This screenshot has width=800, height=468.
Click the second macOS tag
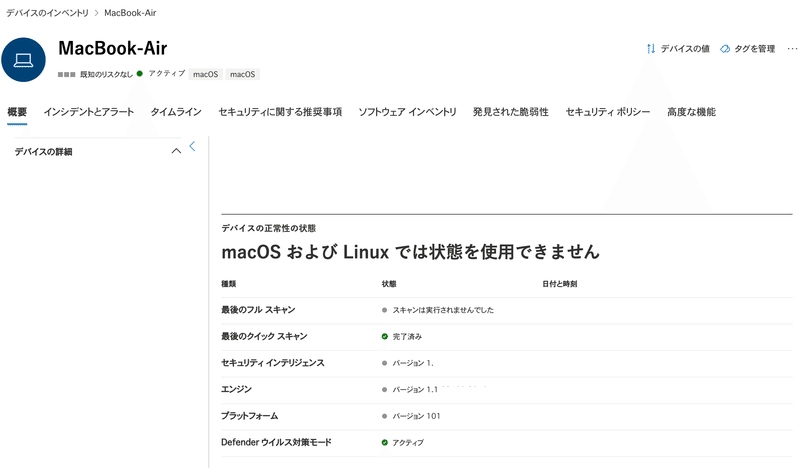[242, 74]
